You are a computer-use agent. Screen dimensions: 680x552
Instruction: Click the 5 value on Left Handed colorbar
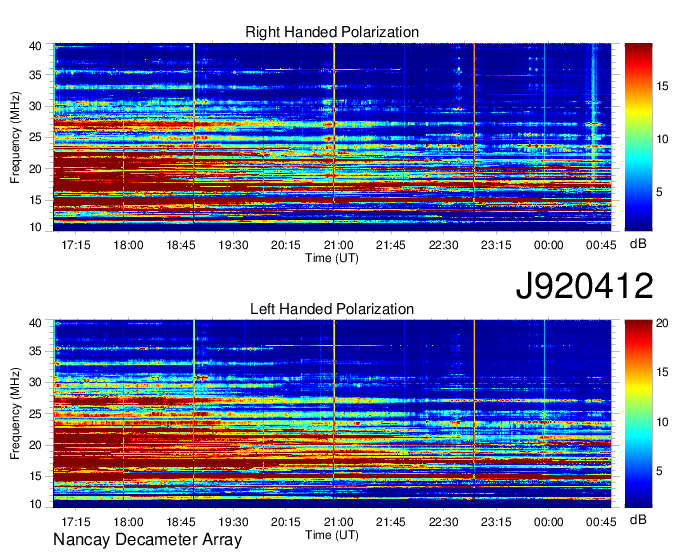(x=659, y=471)
